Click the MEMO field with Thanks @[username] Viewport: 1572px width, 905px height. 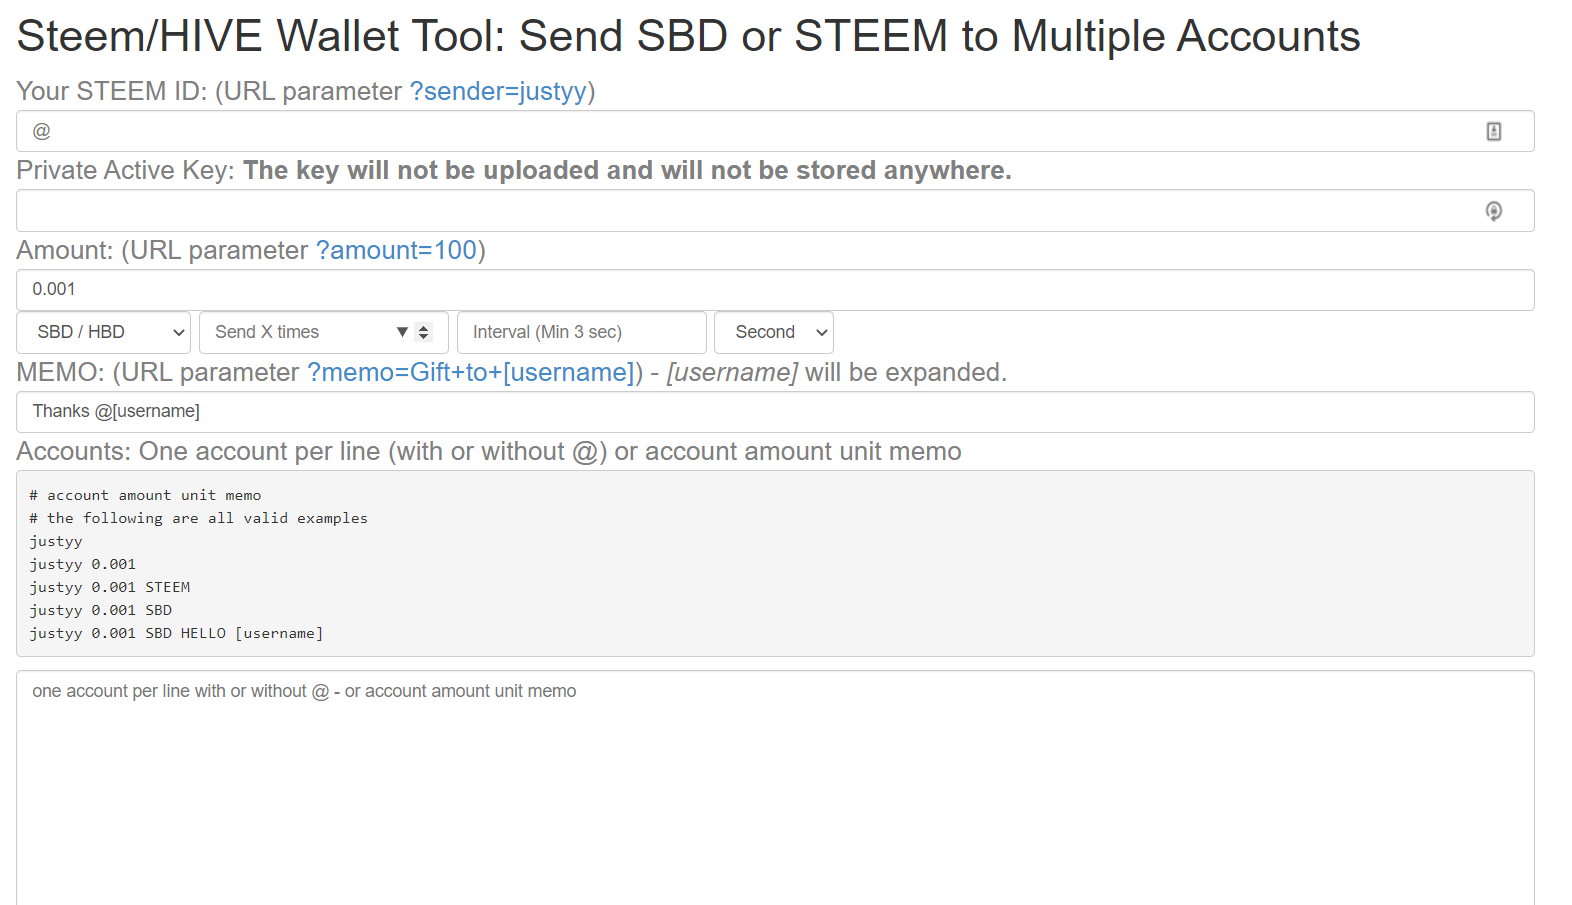click(x=775, y=411)
